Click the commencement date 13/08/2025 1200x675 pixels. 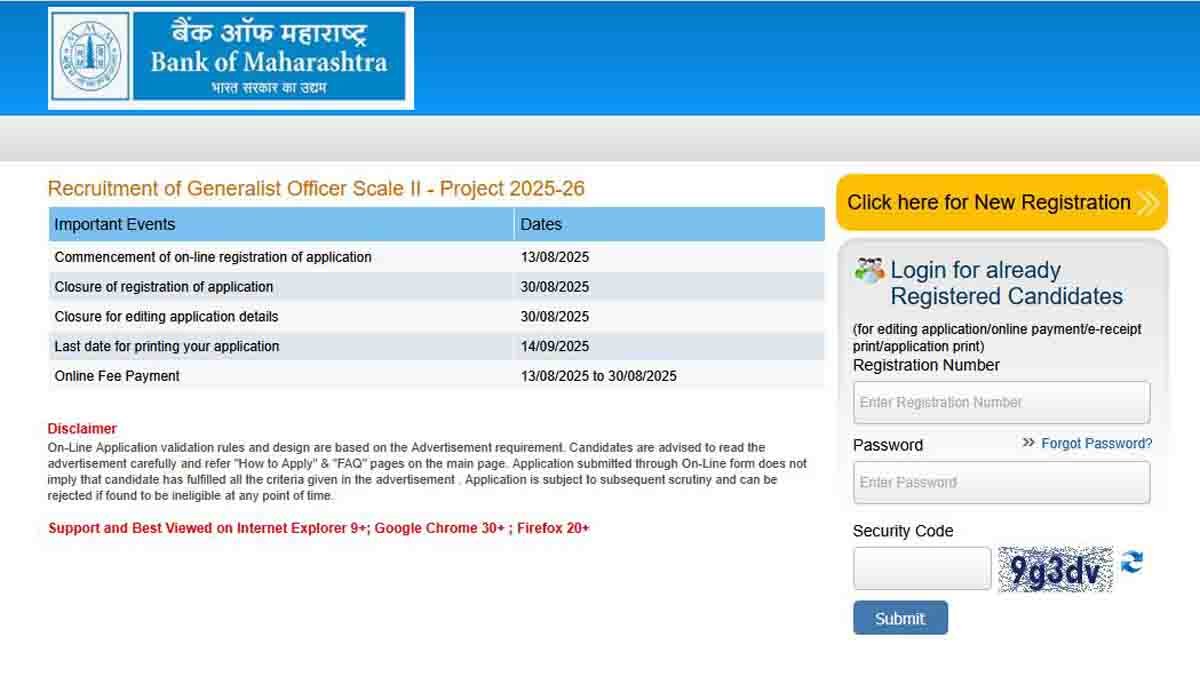pyautogui.click(x=555, y=257)
